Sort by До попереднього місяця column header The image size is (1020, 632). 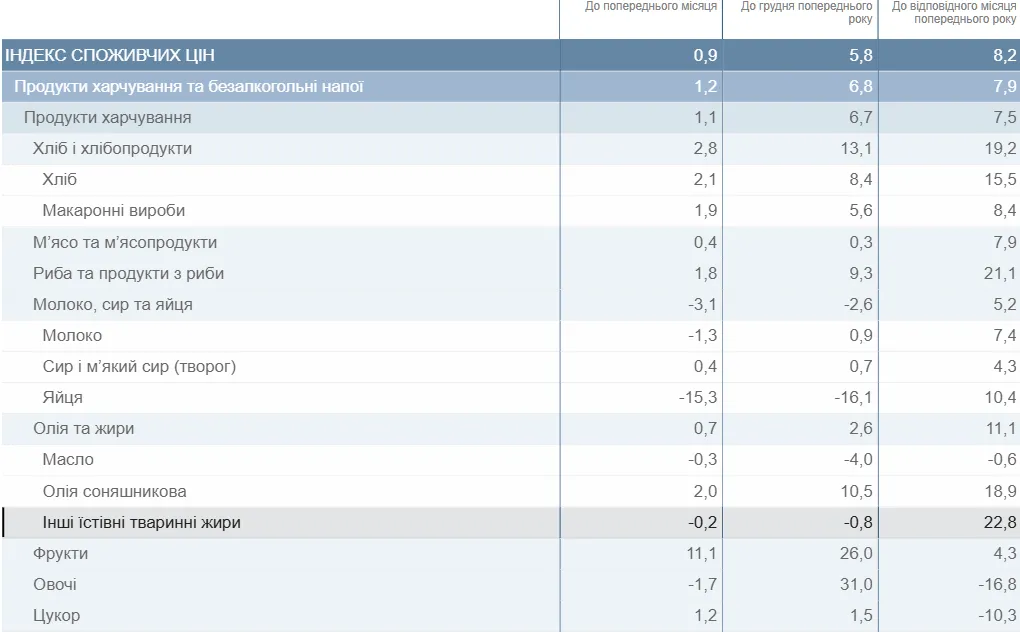point(651,7)
